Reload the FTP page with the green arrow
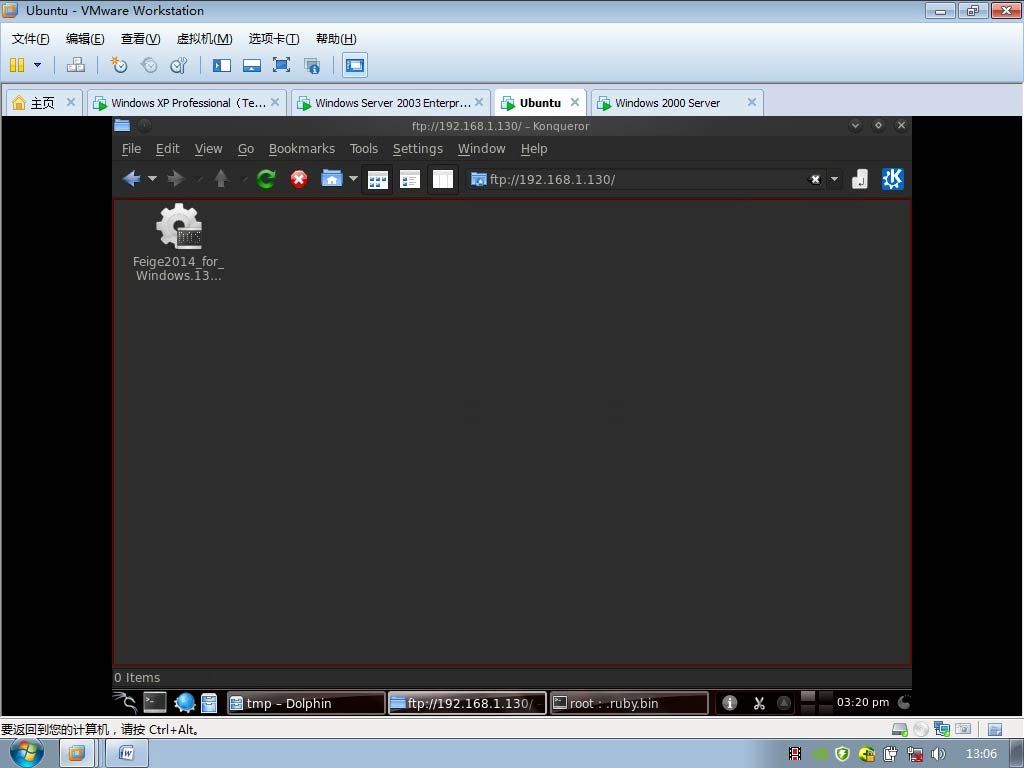1024x768 pixels. [266, 179]
